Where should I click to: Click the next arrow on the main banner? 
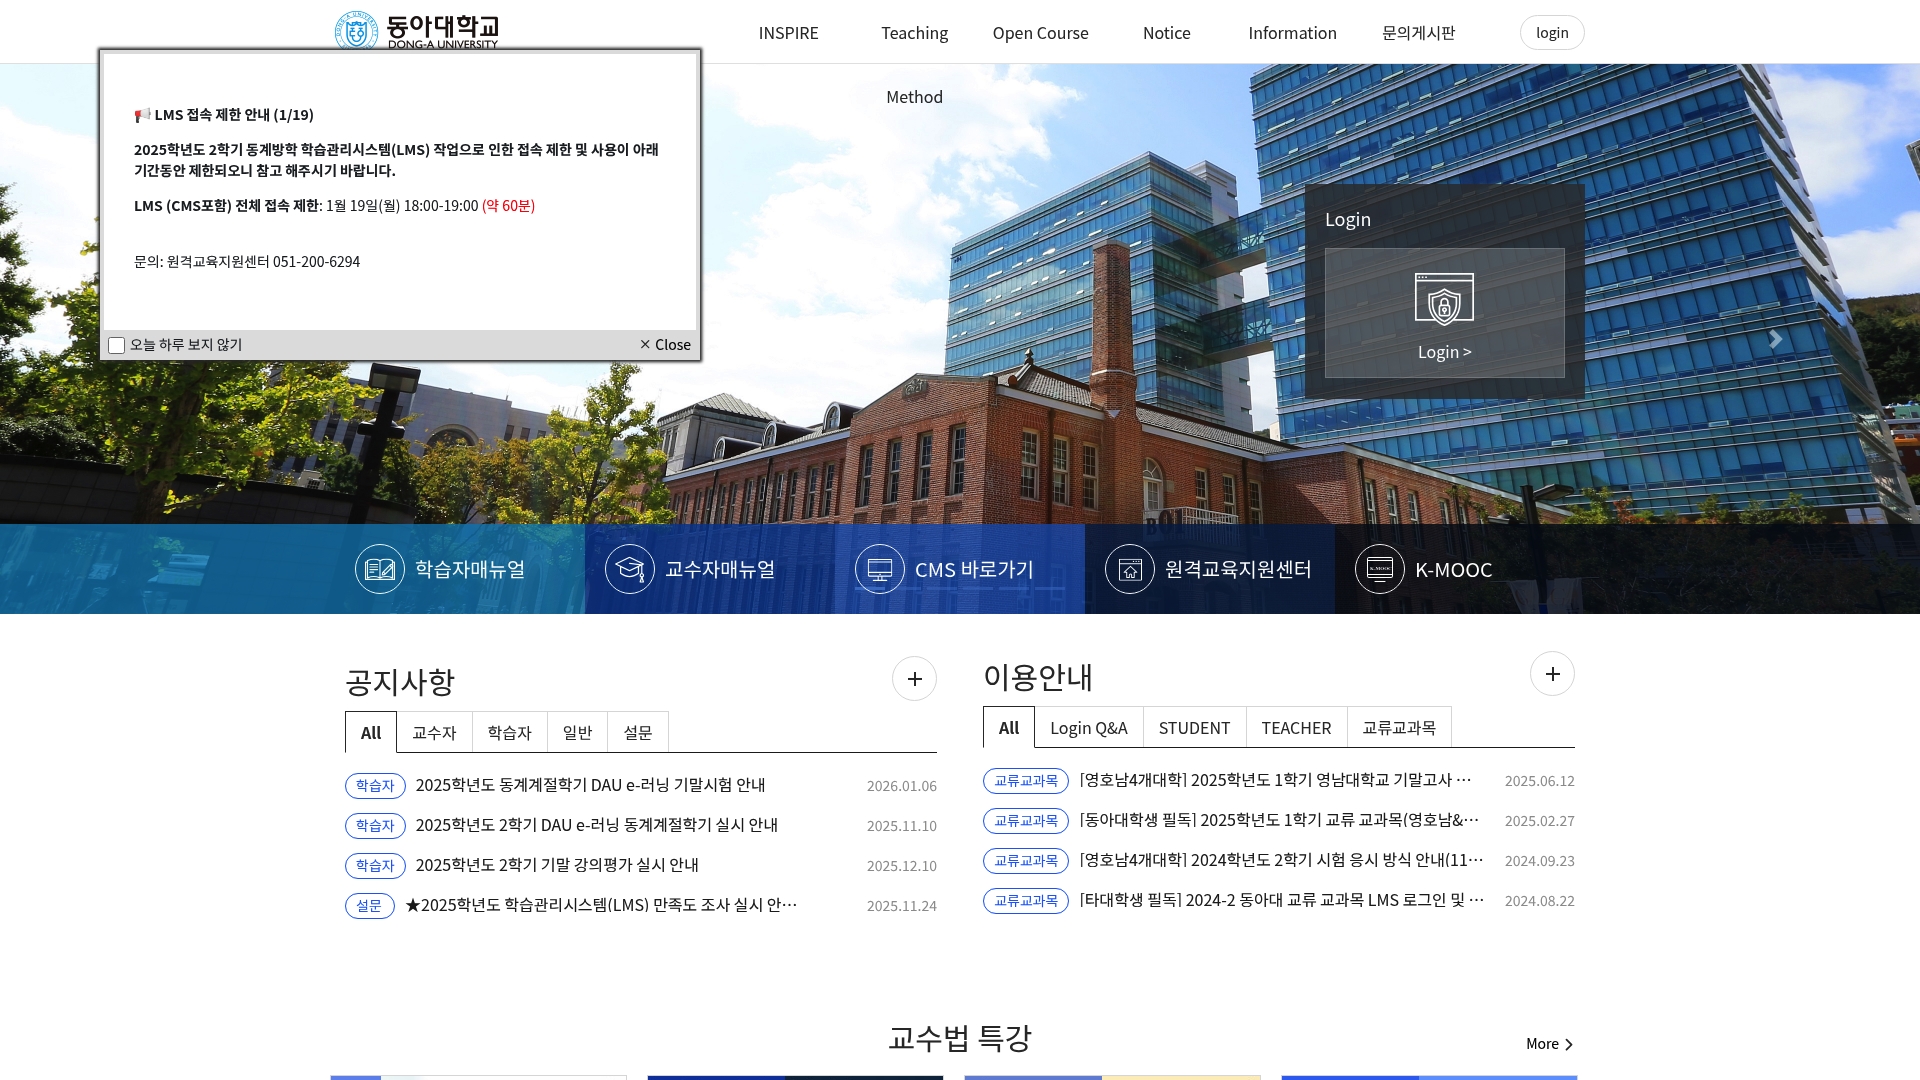[1775, 339]
